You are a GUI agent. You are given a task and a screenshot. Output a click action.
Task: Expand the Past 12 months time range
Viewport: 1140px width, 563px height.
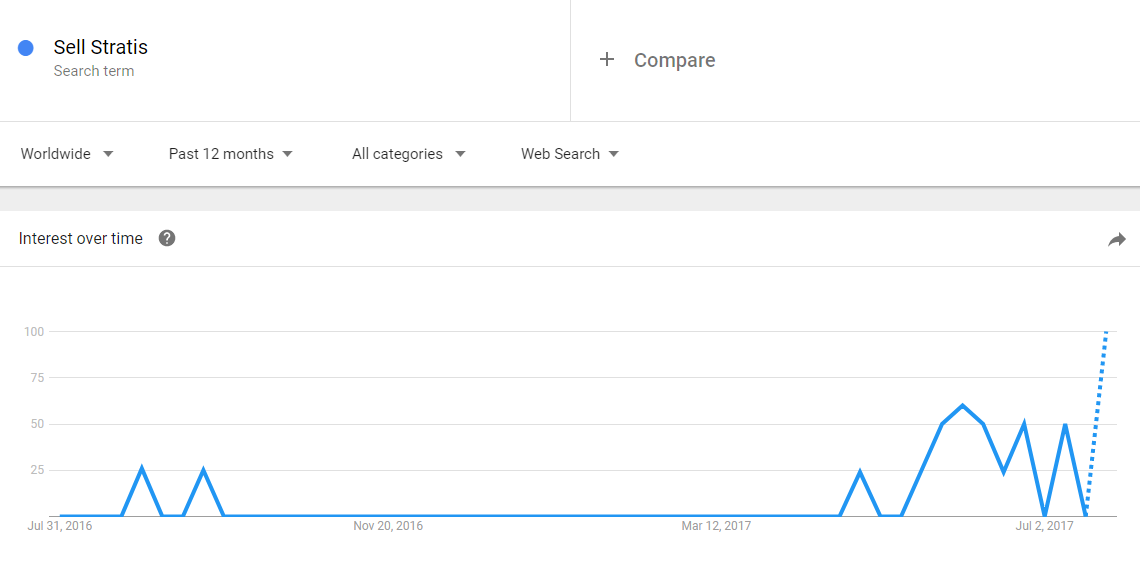click(x=230, y=154)
